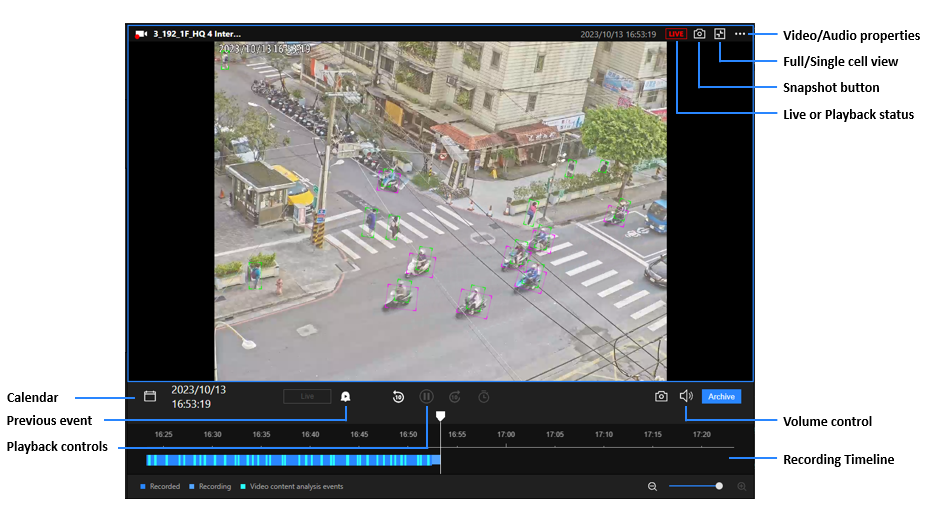926x512 pixels.
Task: Click the Archive button
Action: tap(721, 397)
